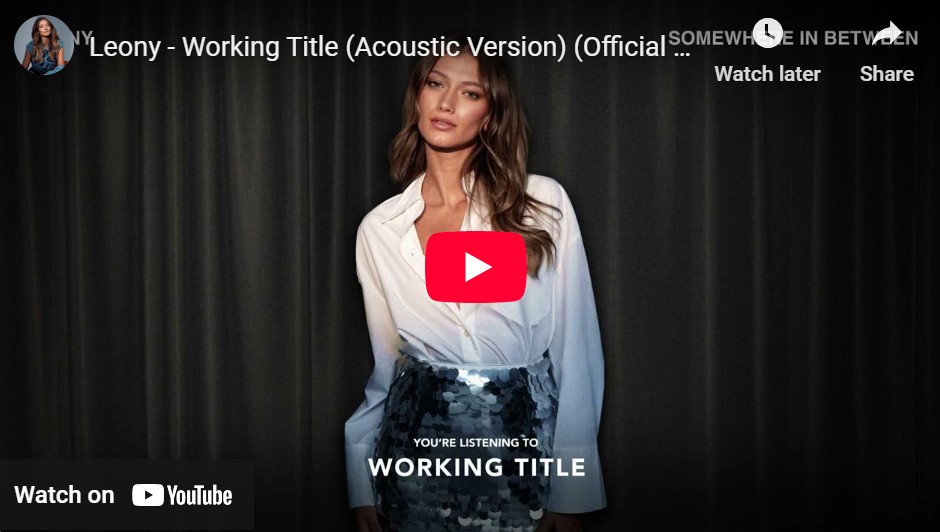Click the "SOMEWHERE IN BETWEEN" text at top
This screenshot has height=532, width=940.
[793, 38]
